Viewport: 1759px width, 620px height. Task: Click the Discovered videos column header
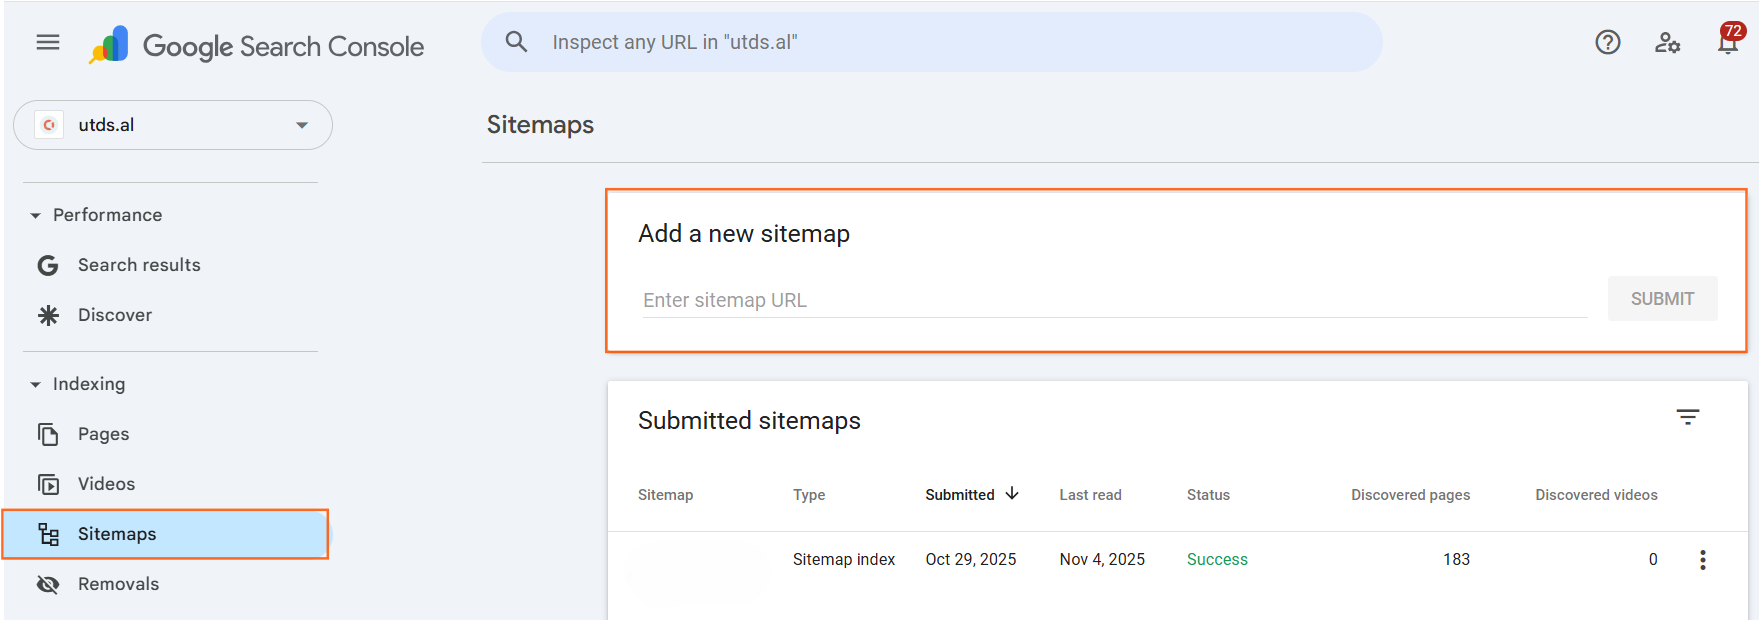tap(1597, 495)
